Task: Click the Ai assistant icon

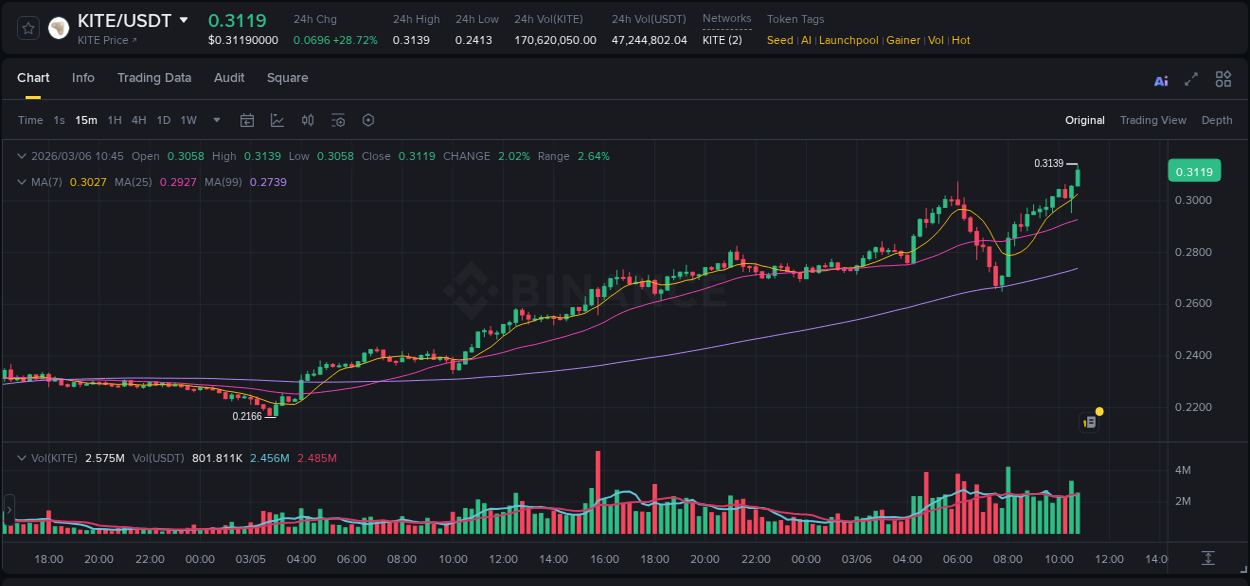Action: click(x=1160, y=78)
